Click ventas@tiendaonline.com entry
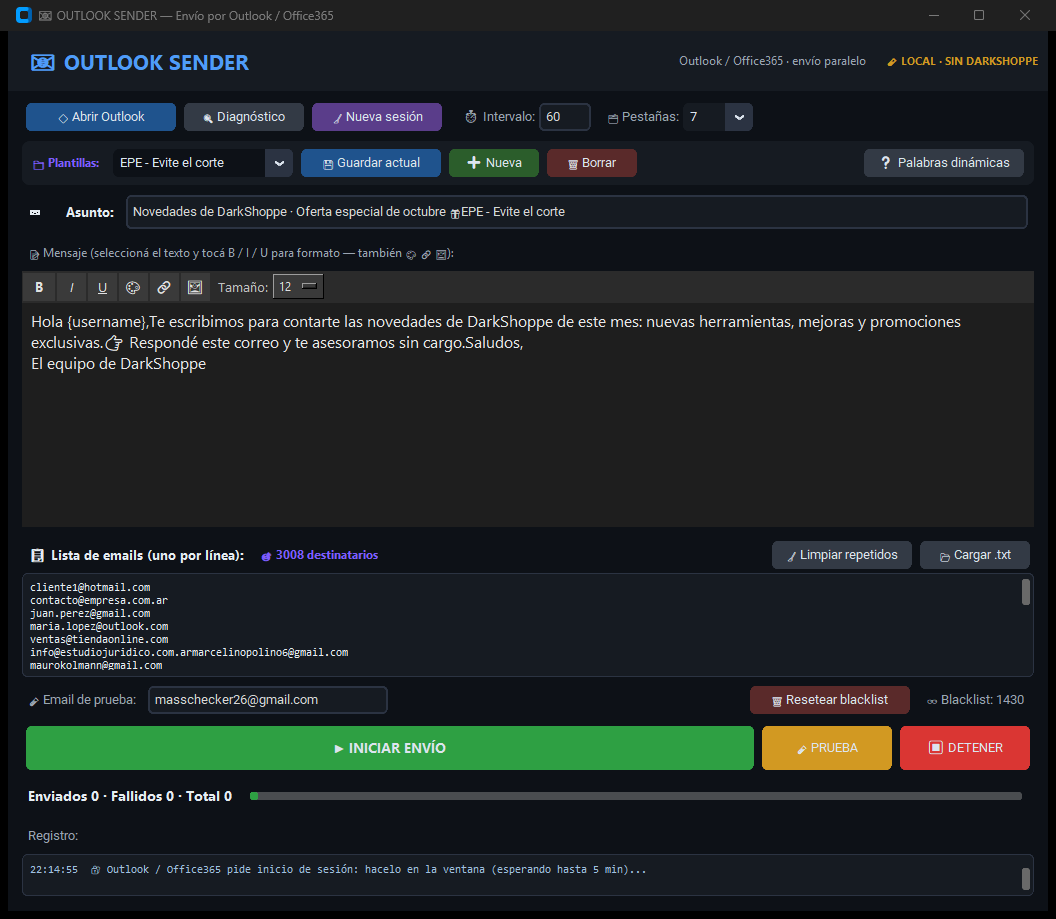The image size is (1056, 919). click(x=99, y=640)
